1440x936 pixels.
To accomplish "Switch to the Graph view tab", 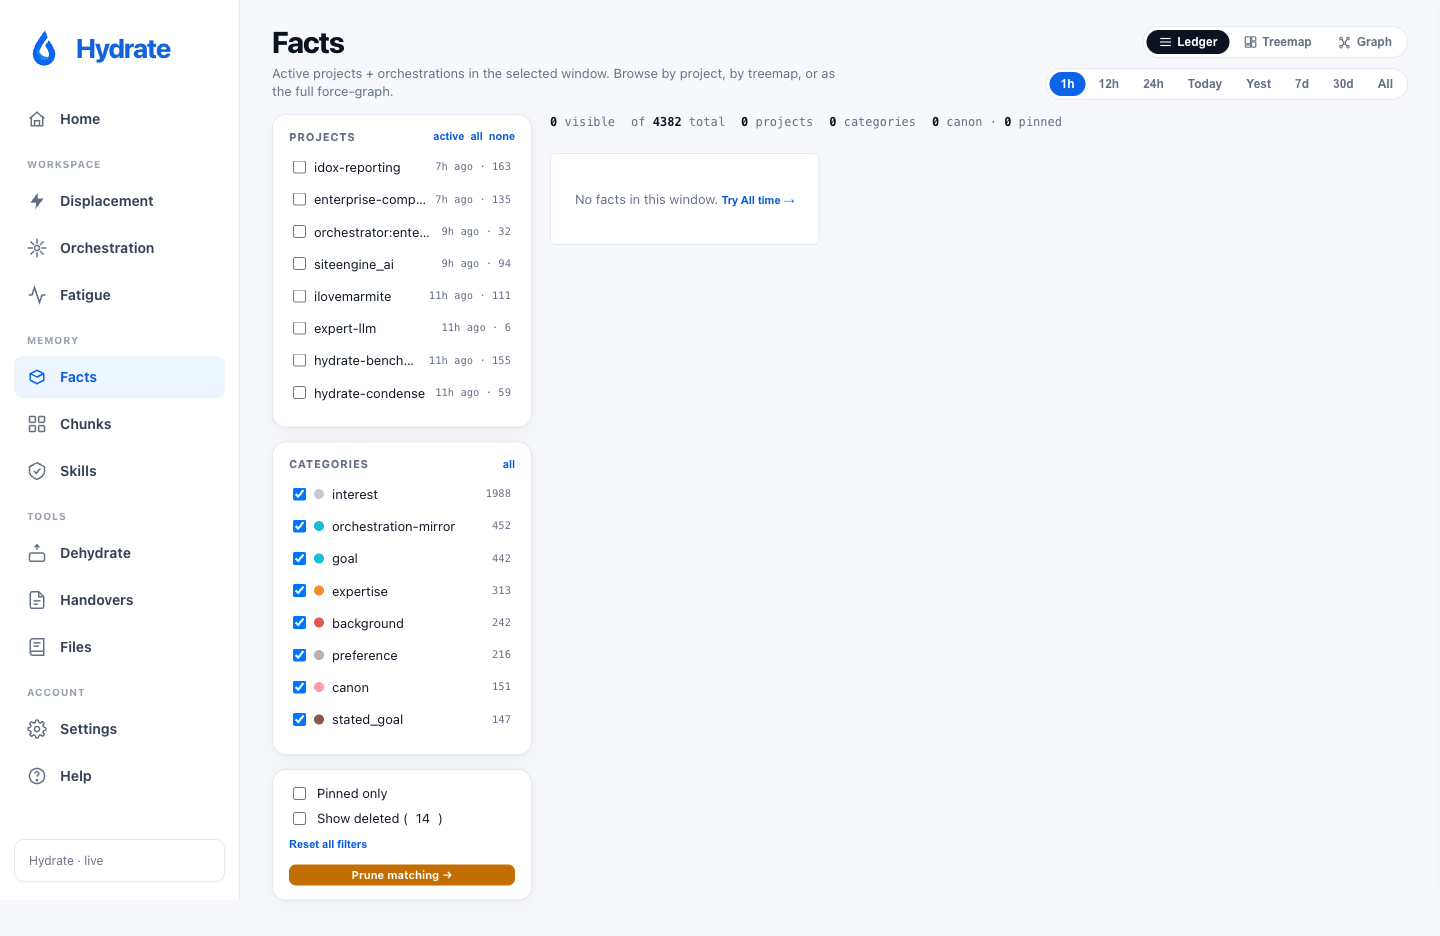I will (1365, 42).
